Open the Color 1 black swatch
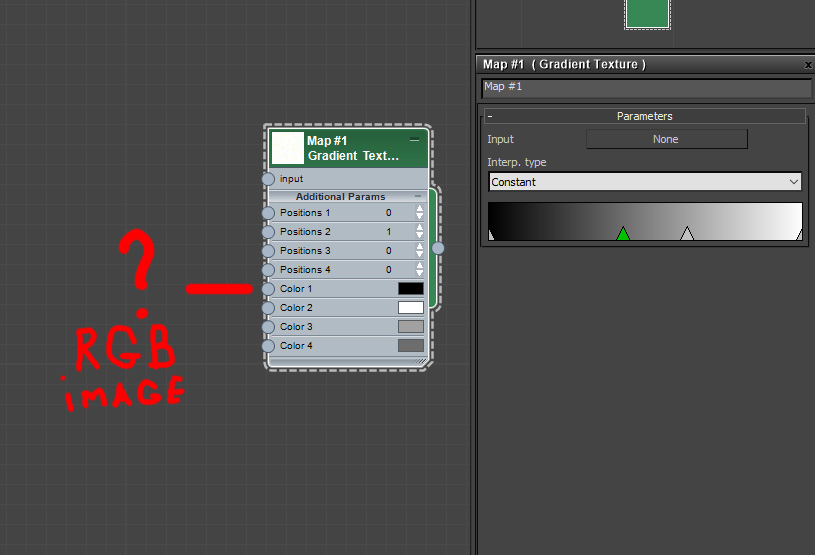 click(x=411, y=289)
